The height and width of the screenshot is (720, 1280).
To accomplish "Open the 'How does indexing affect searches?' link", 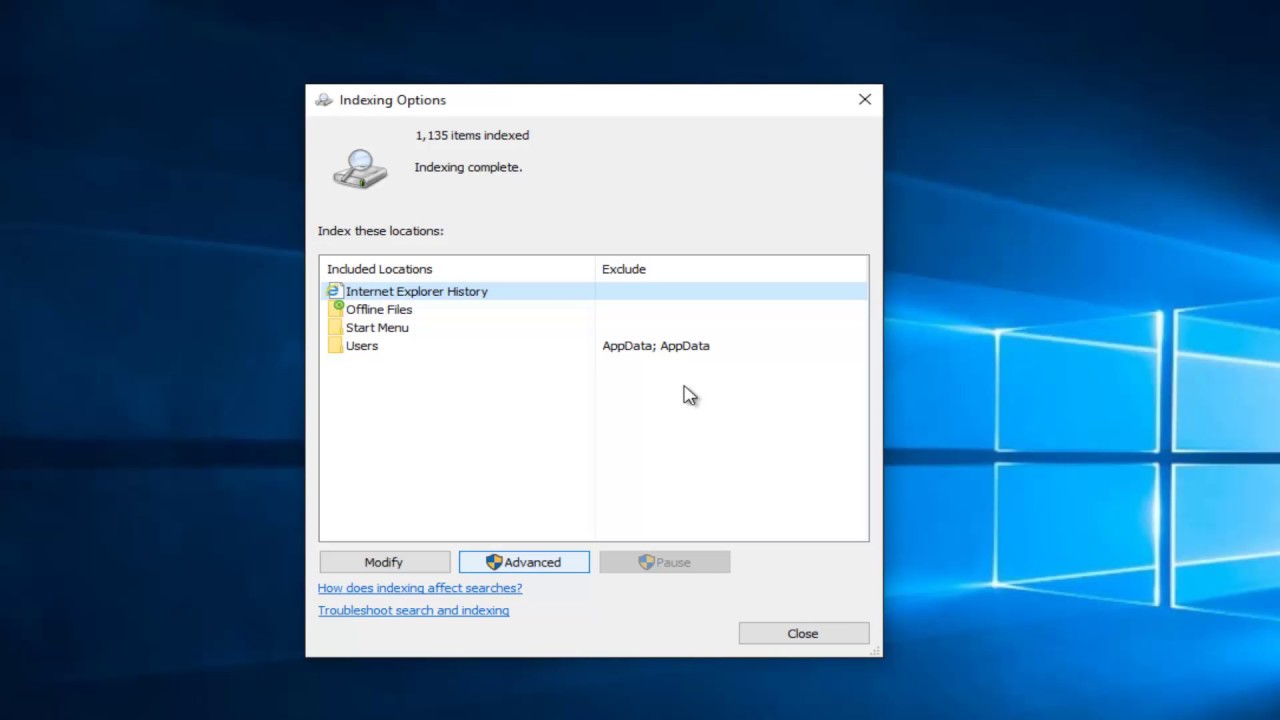I will click(420, 588).
